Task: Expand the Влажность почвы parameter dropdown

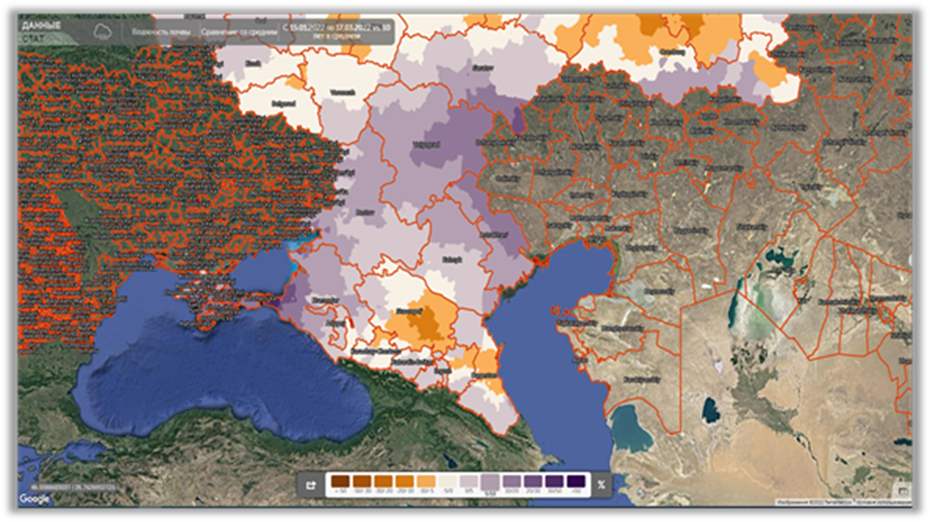Action: [160, 31]
